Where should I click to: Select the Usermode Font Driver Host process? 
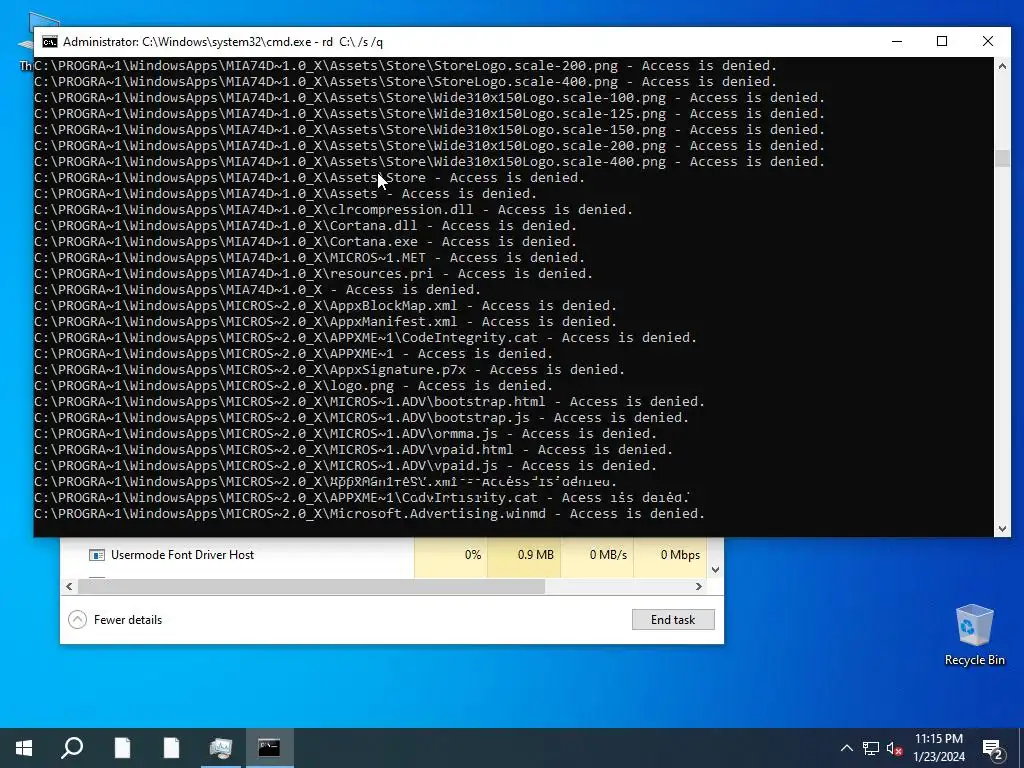(x=384, y=555)
